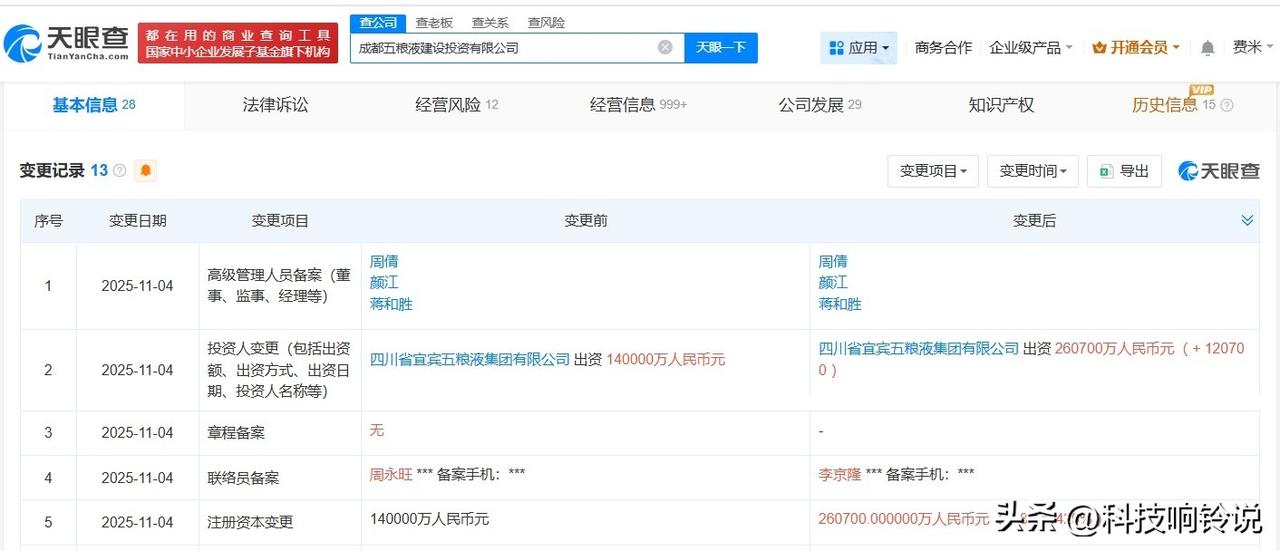
Task: Open the 变更项目 filter dropdown
Action: point(932,171)
